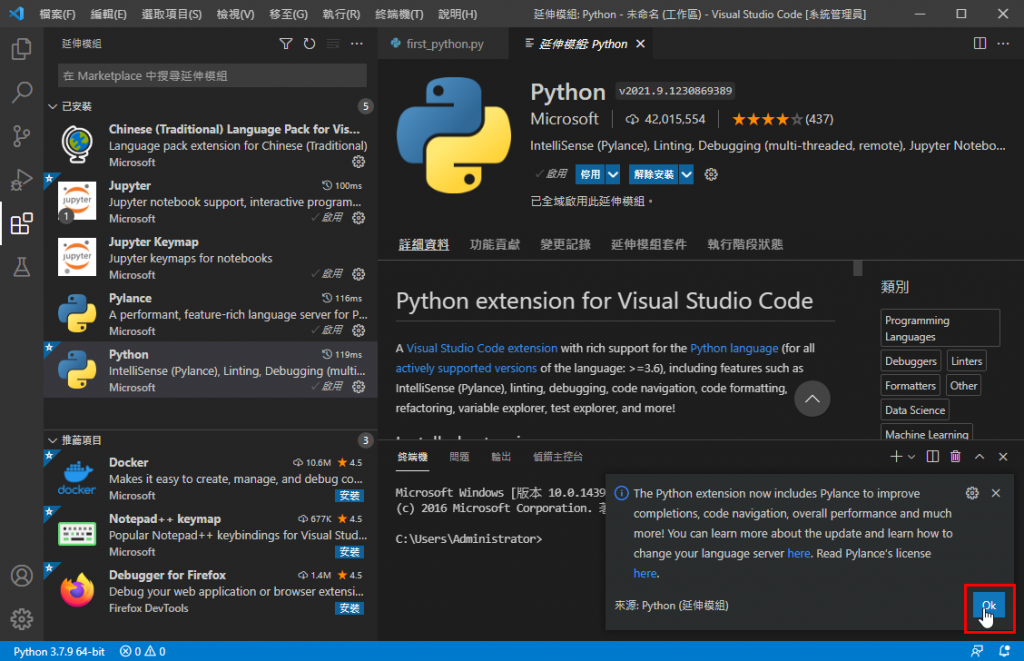This screenshot has height=661, width=1024.
Task: Open the Testing flask icon
Action: pos(21,267)
